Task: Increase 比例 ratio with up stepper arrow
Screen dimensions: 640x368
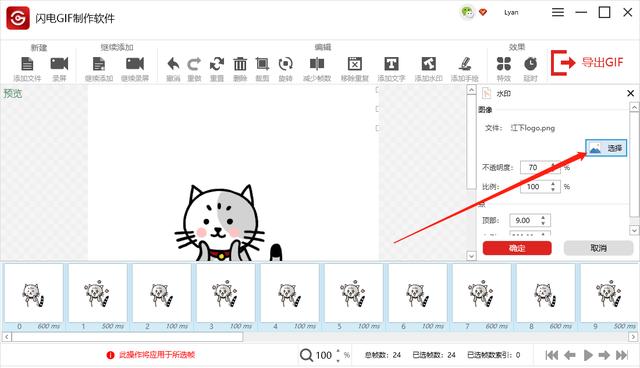Action: 553,184
